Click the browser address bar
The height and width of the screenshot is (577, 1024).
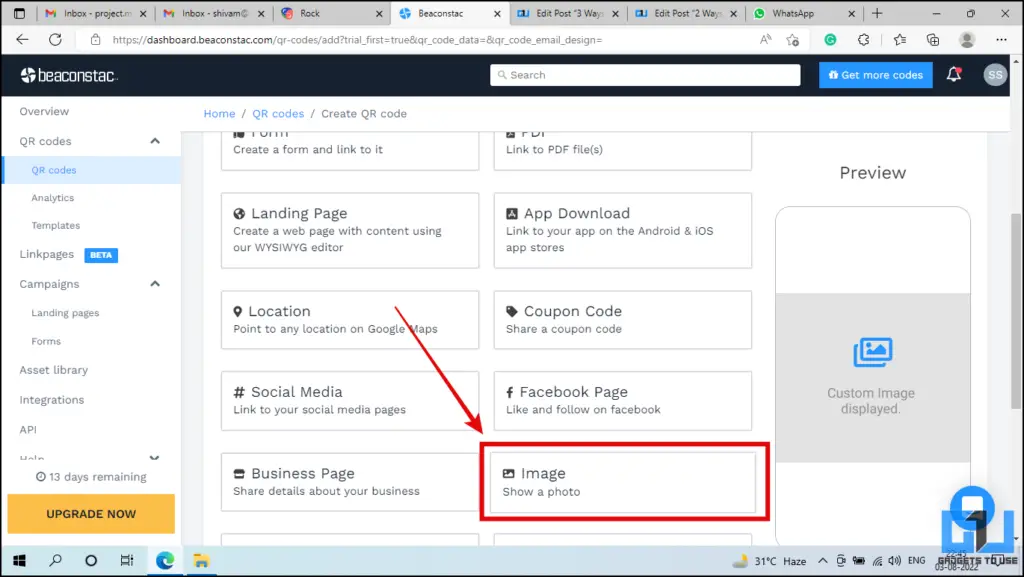click(x=418, y=40)
